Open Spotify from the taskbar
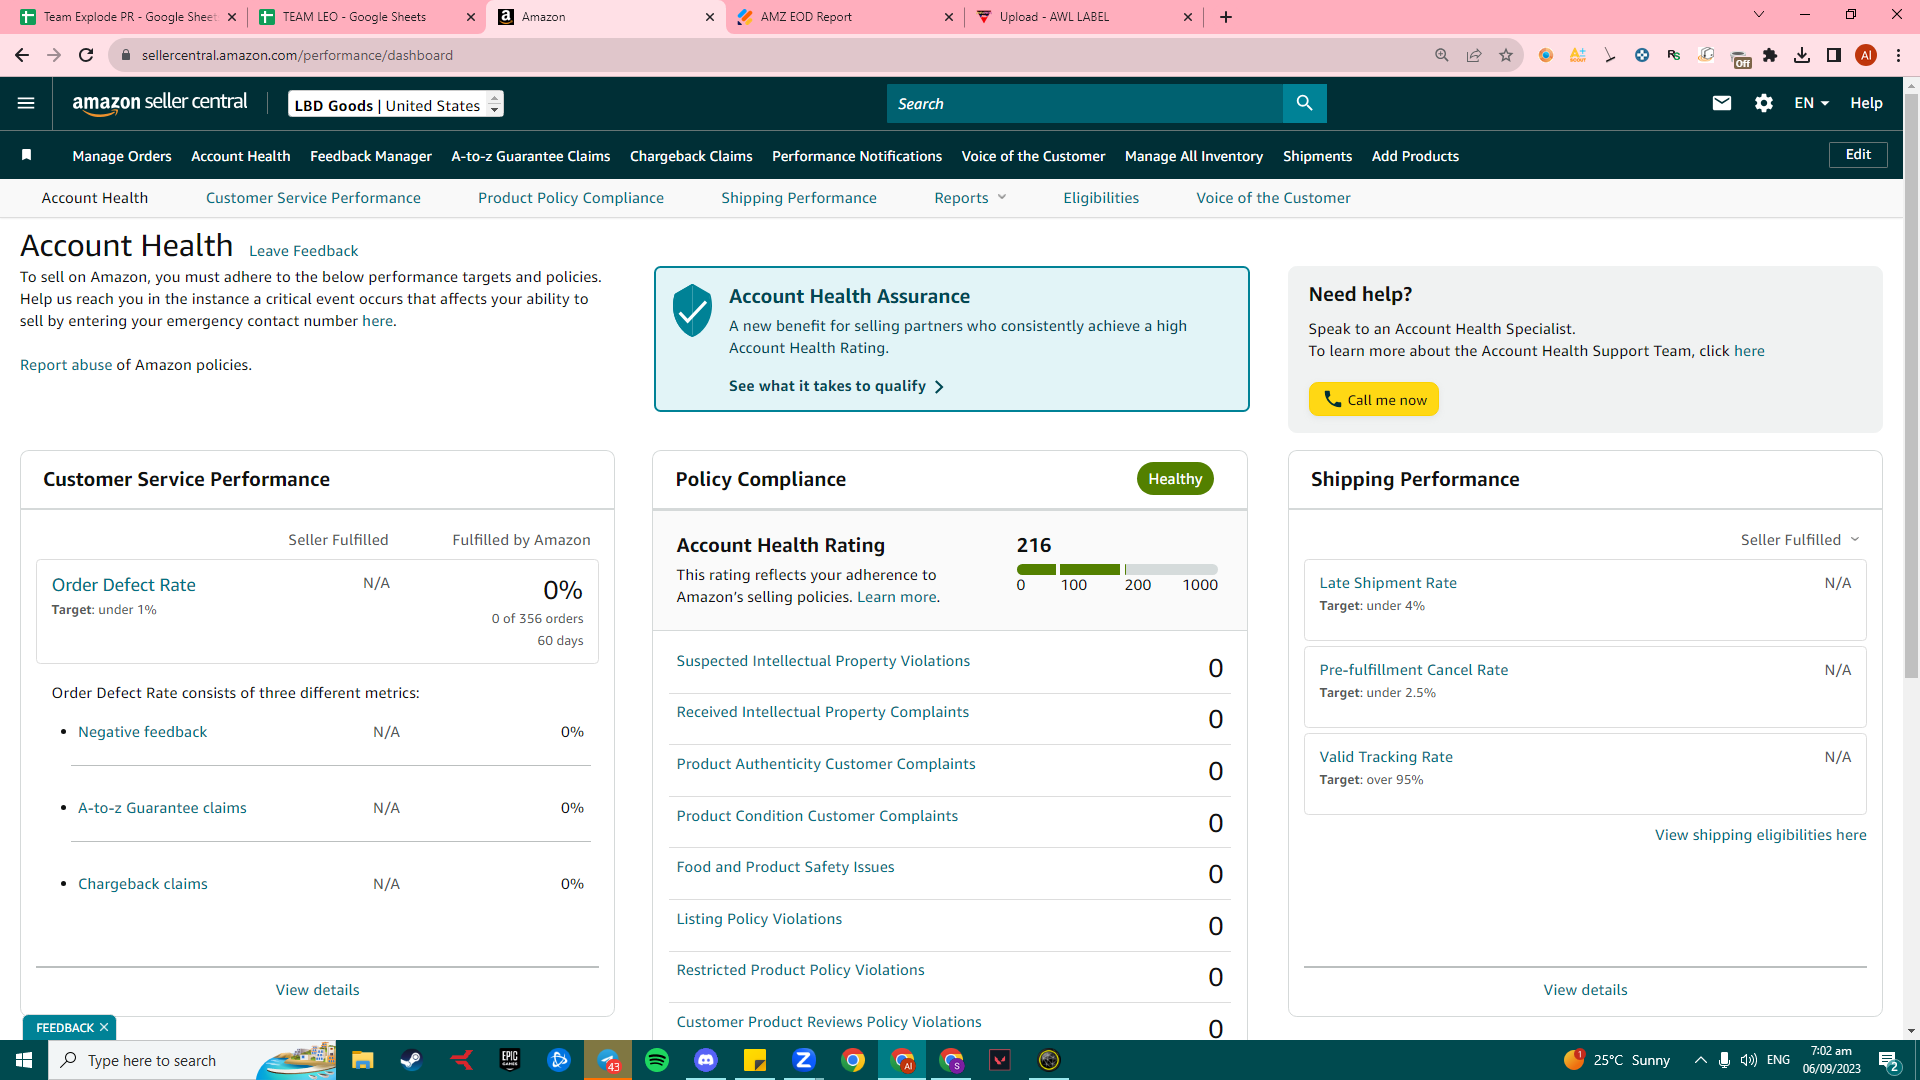 click(657, 1060)
